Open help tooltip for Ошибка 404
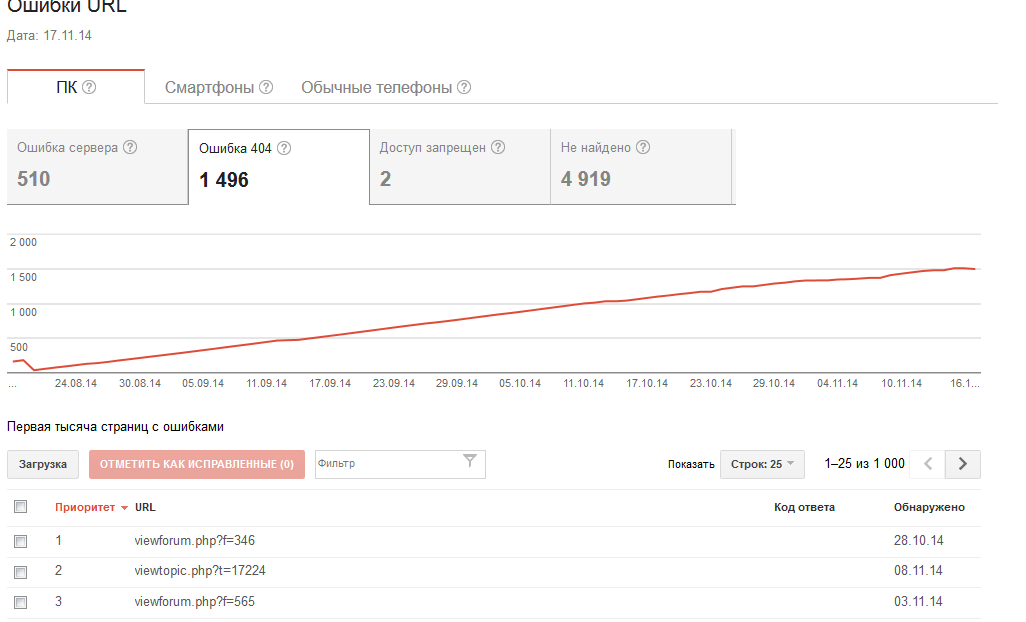The height and width of the screenshot is (622, 1026). pos(284,148)
